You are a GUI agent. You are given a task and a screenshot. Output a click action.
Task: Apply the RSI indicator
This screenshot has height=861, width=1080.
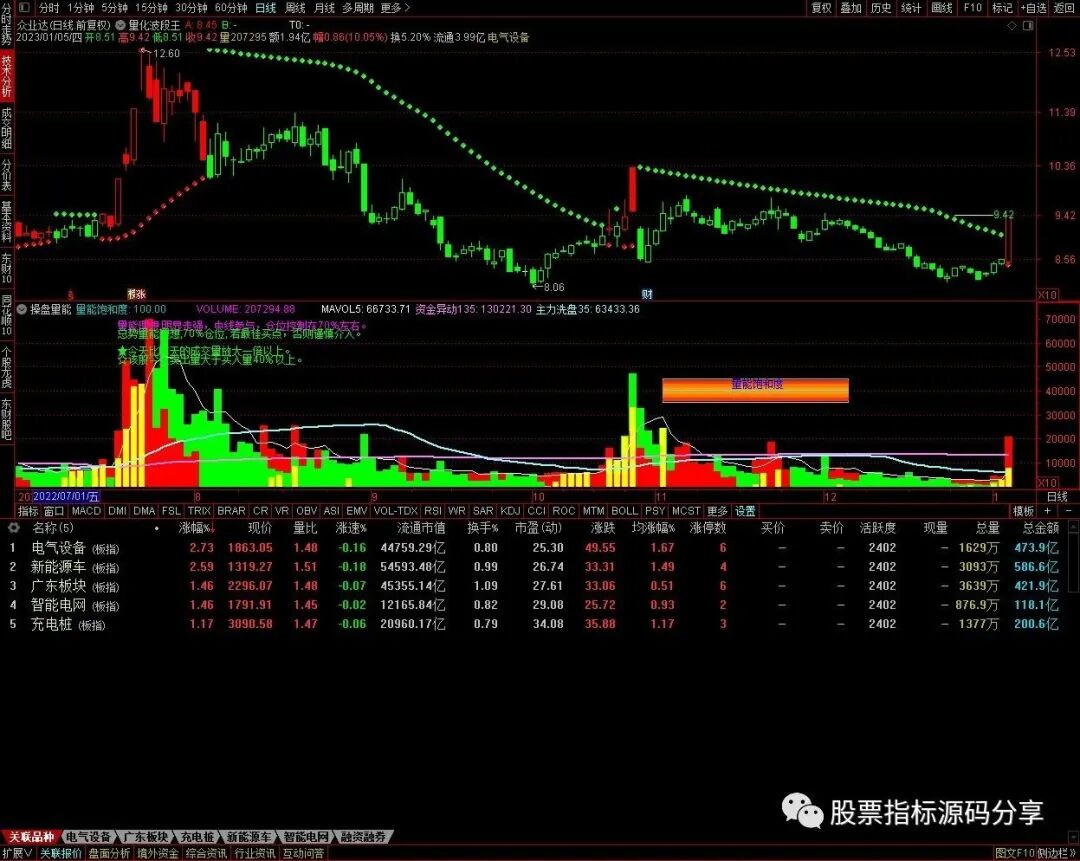433,511
